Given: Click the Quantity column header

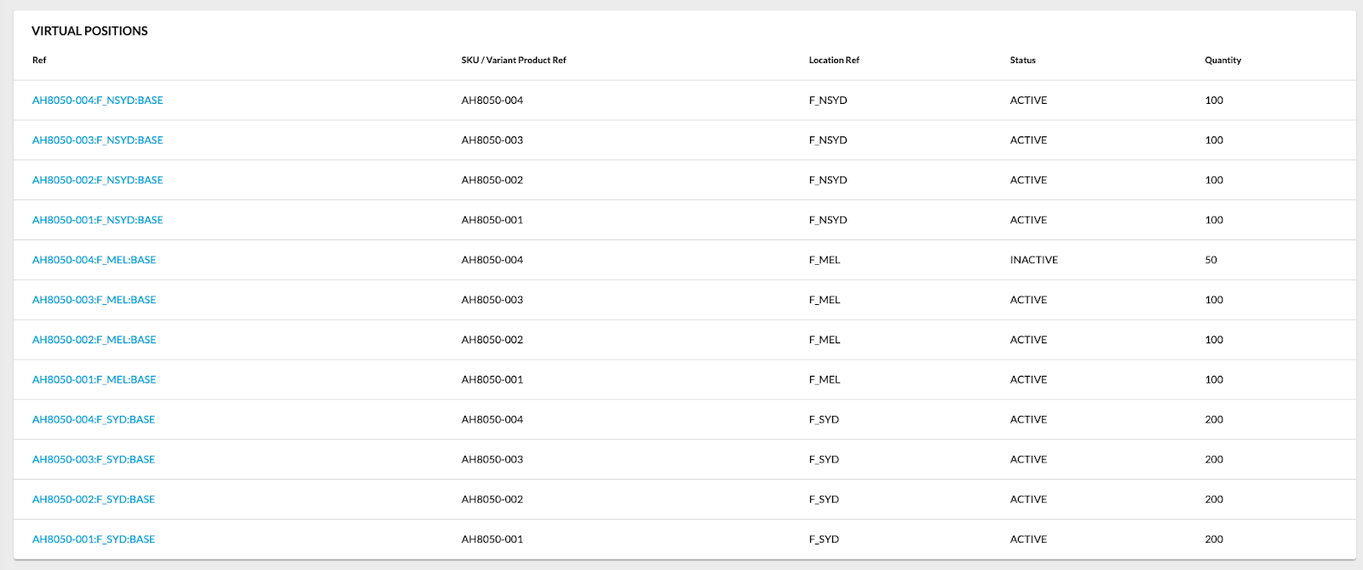Looking at the screenshot, I should click(1222, 60).
